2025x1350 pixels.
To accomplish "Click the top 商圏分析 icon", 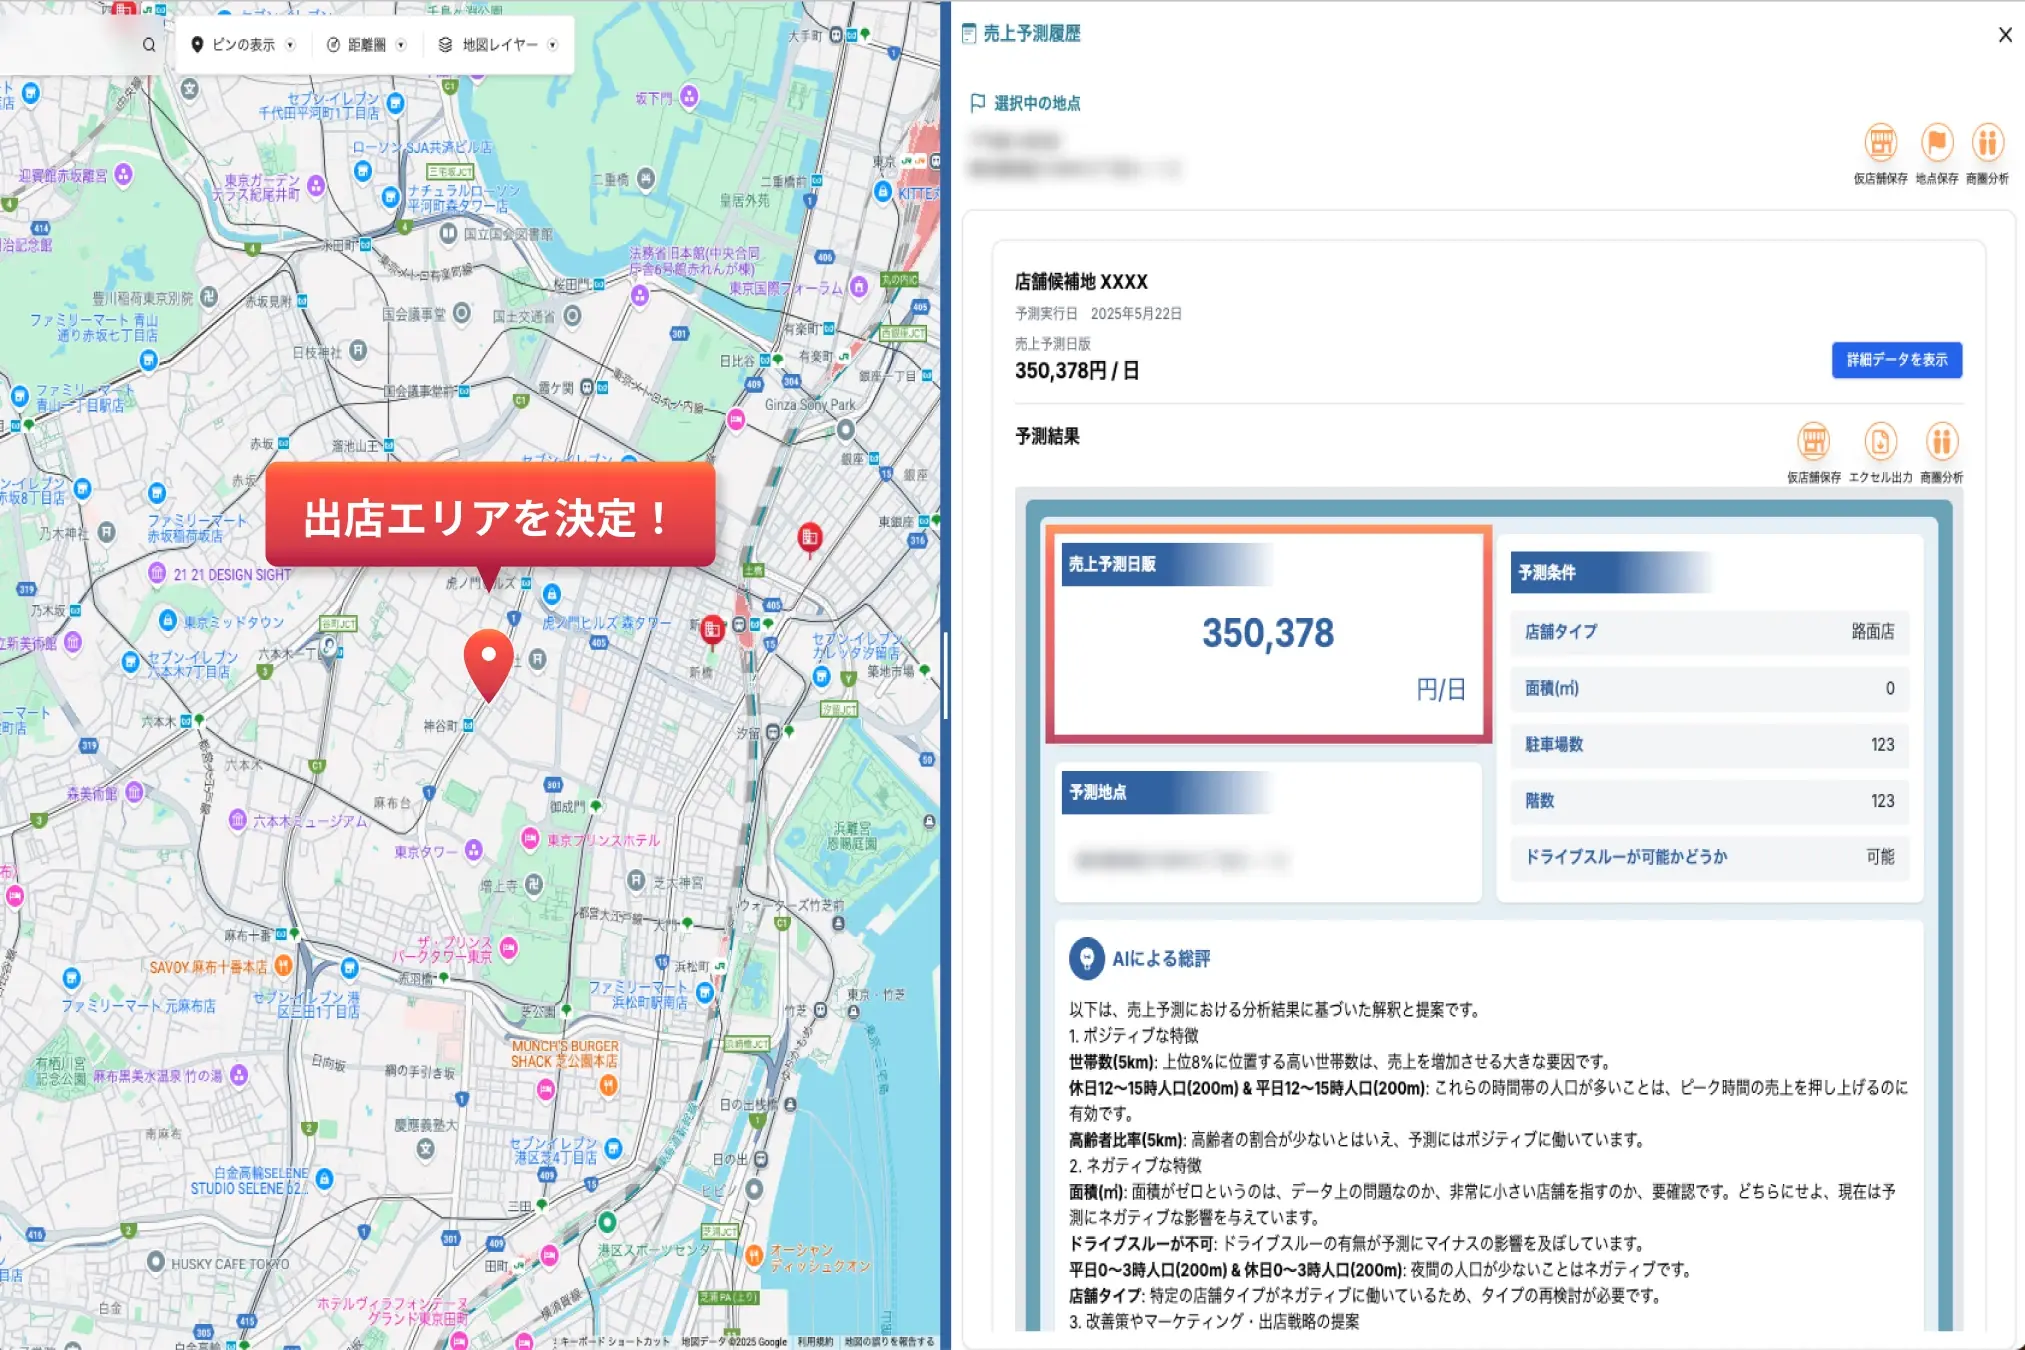I will coord(1987,143).
